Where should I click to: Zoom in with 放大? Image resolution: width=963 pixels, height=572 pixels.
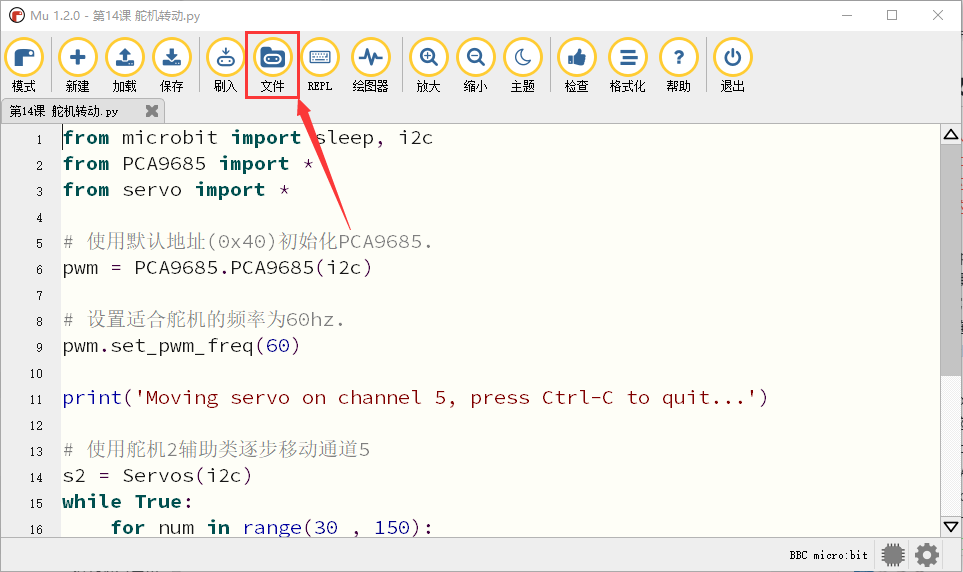tap(428, 65)
